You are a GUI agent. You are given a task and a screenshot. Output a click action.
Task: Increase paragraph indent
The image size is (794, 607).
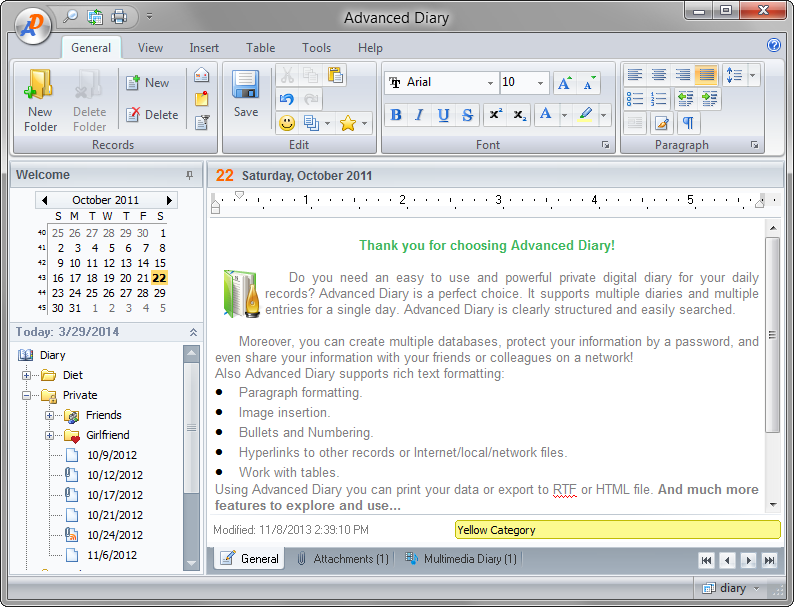coord(709,99)
